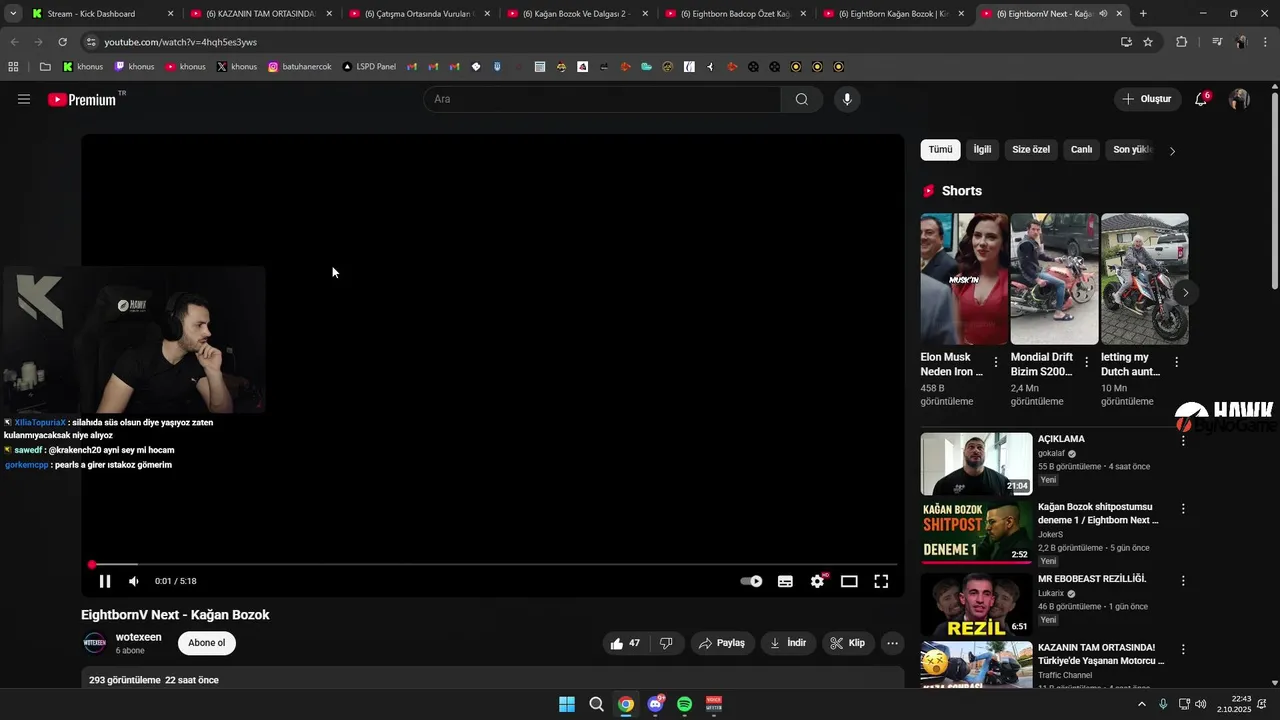This screenshot has width=1280, height=720.
Task: Select the Tümü filter chip
Action: click(940, 150)
